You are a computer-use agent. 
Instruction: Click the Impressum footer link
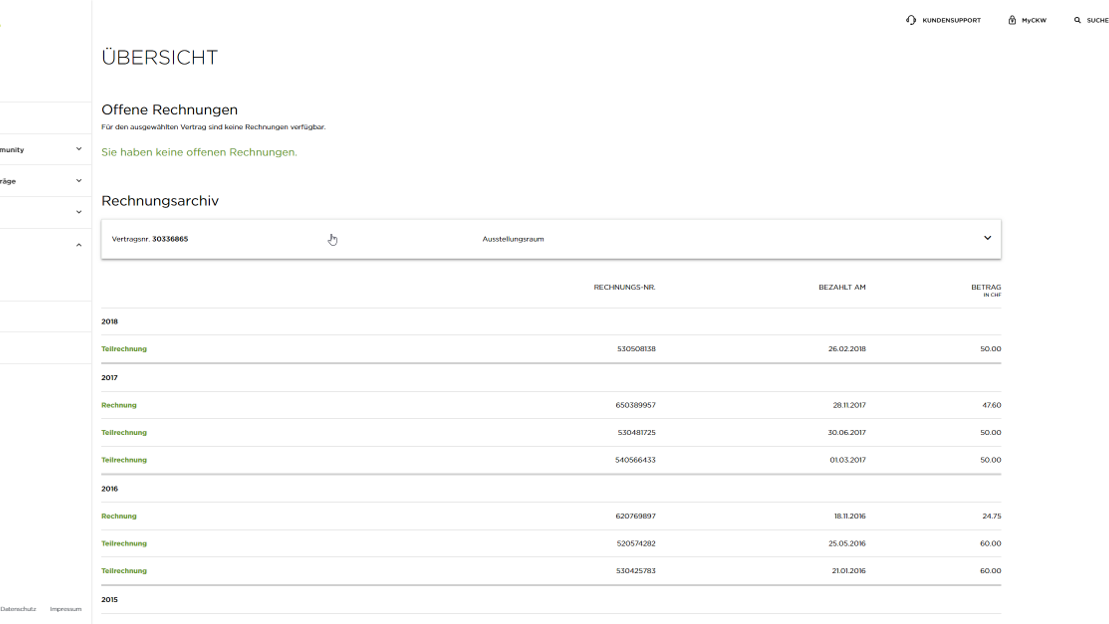(66, 609)
